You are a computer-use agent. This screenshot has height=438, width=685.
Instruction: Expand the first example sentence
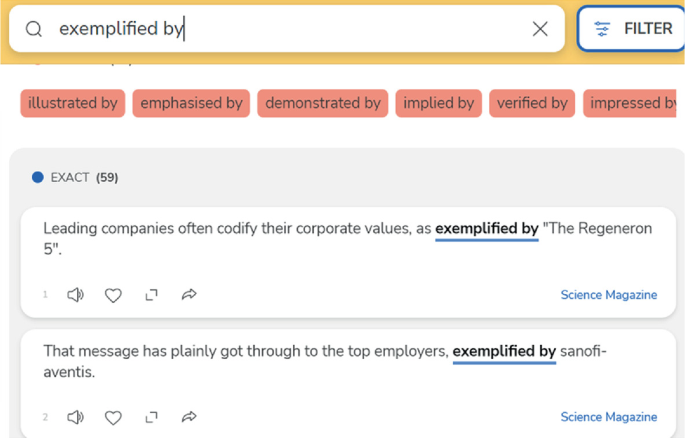pyautogui.click(x=151, y=295)
